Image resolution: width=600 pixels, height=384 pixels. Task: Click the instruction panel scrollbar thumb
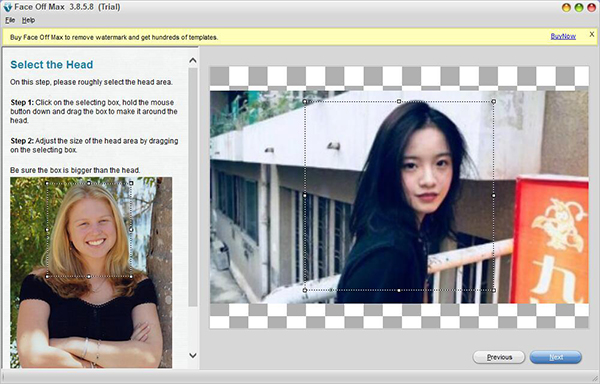[x=193, y=187]
